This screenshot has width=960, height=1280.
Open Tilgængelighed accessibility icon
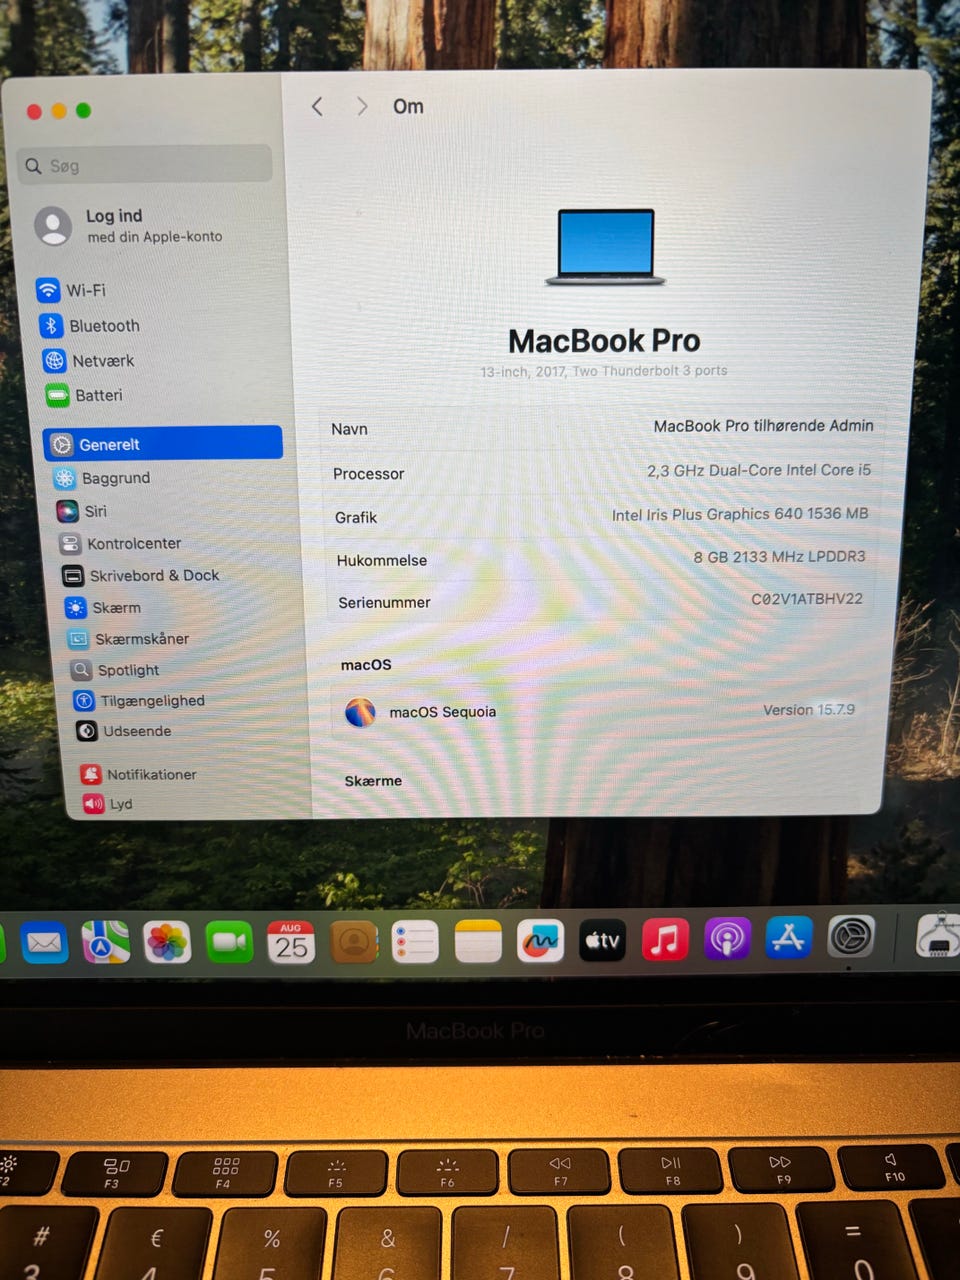[x=84, y=701]
